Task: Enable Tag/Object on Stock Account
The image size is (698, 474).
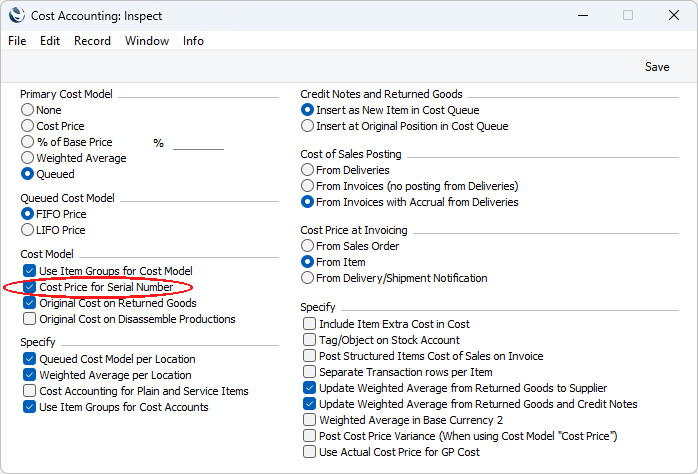Action: 309,340
